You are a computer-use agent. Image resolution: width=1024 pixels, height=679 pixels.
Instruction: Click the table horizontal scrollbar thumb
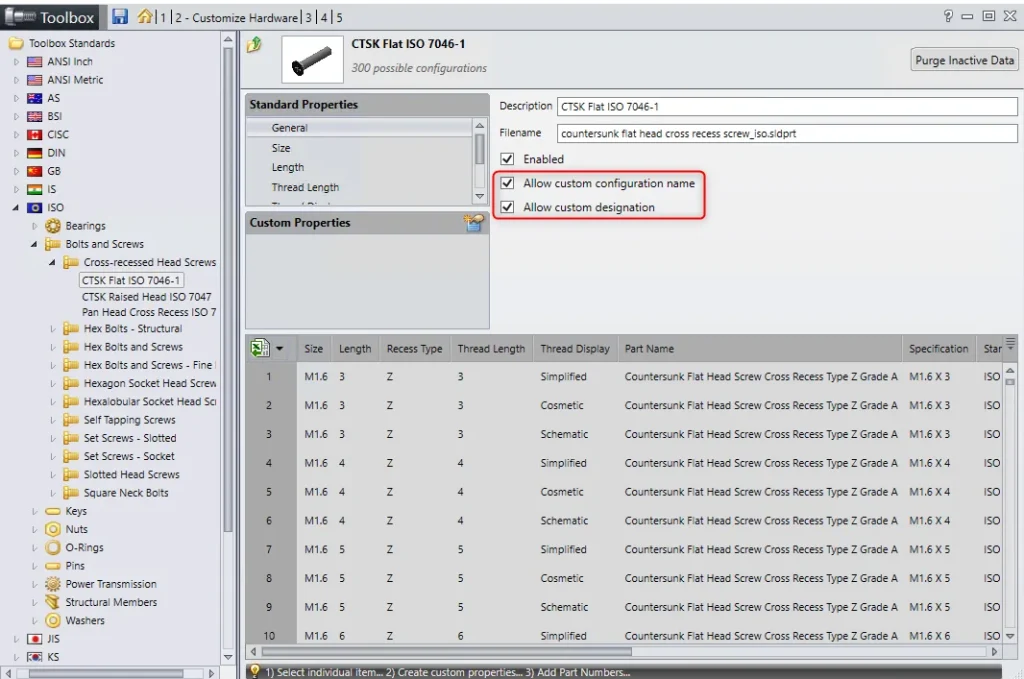click(447, 652)
